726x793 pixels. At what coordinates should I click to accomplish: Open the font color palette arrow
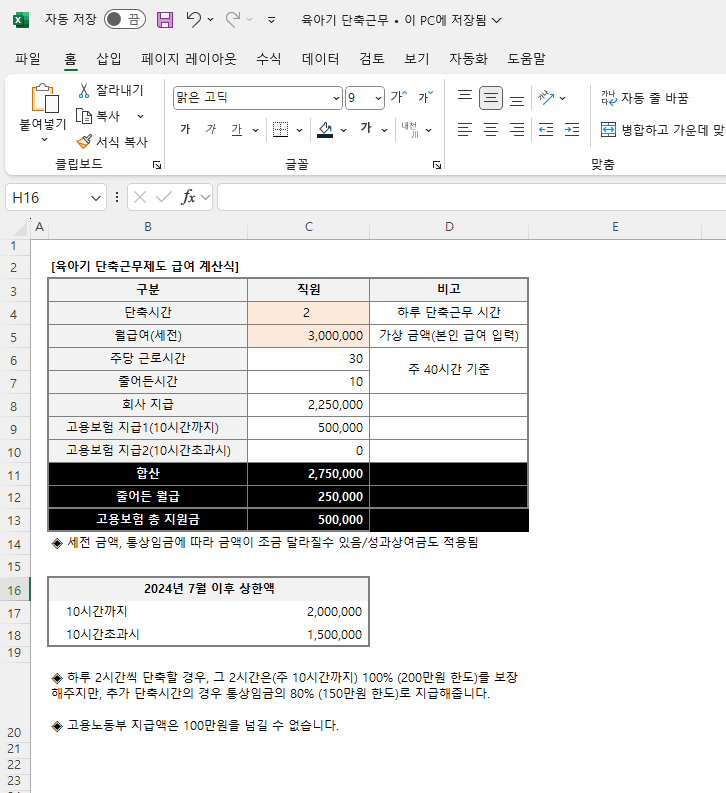click(x=385, y=130)
